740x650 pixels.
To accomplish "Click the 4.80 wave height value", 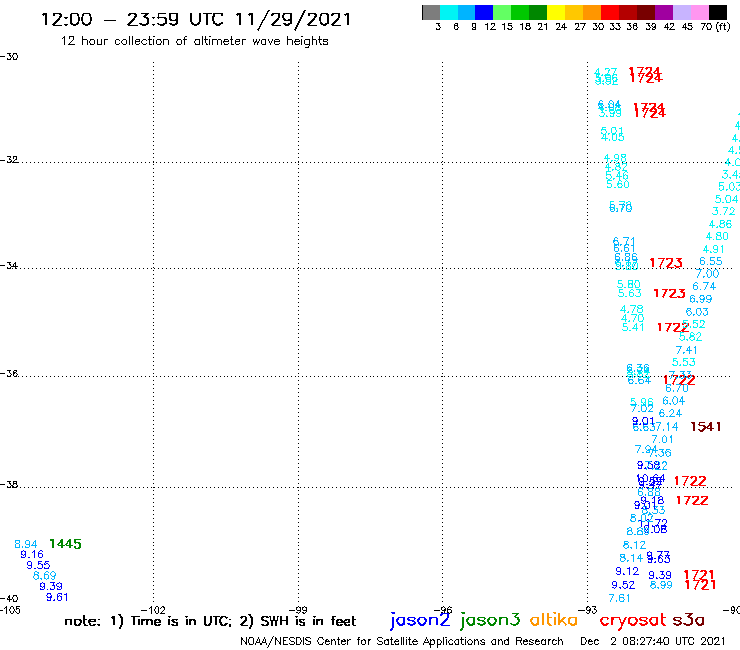I will (x=717, y=236).
